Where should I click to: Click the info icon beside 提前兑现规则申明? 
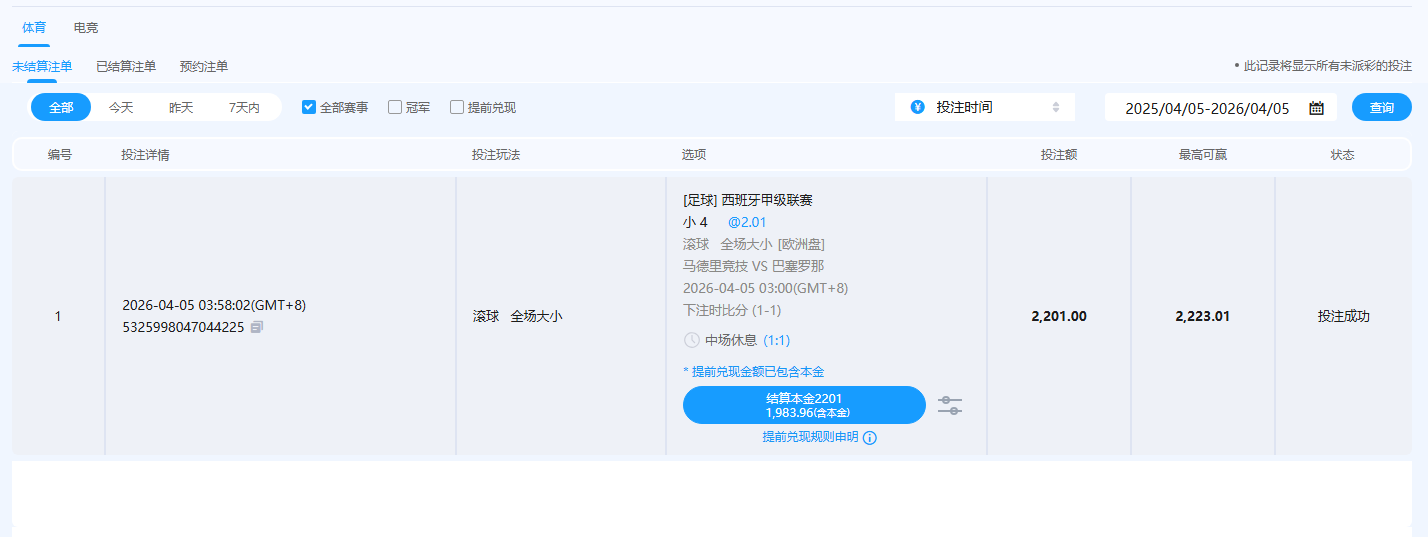(870, 438)
